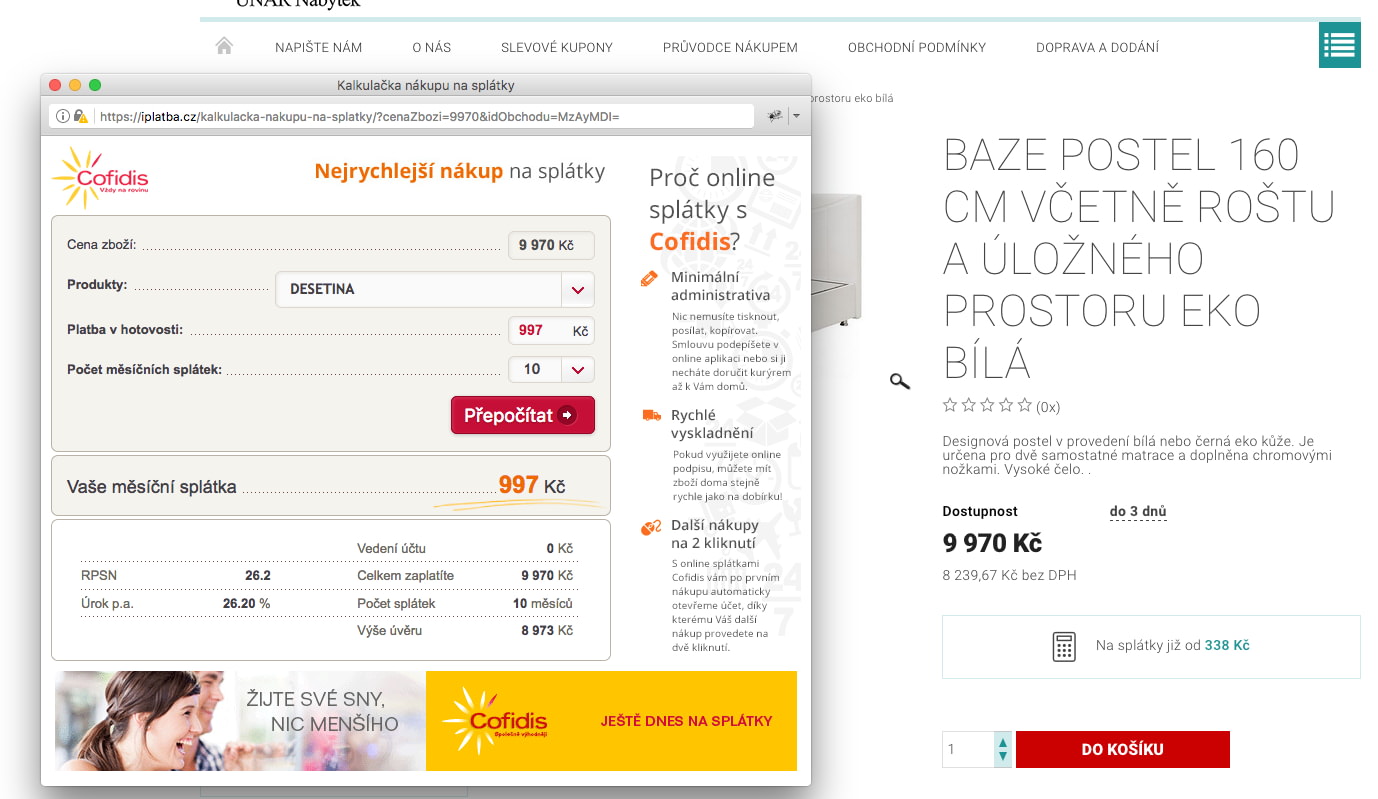1378x799 pixels.
Task: Click the magnifier zoom icon on product image
Action: [x=900, y=380]
